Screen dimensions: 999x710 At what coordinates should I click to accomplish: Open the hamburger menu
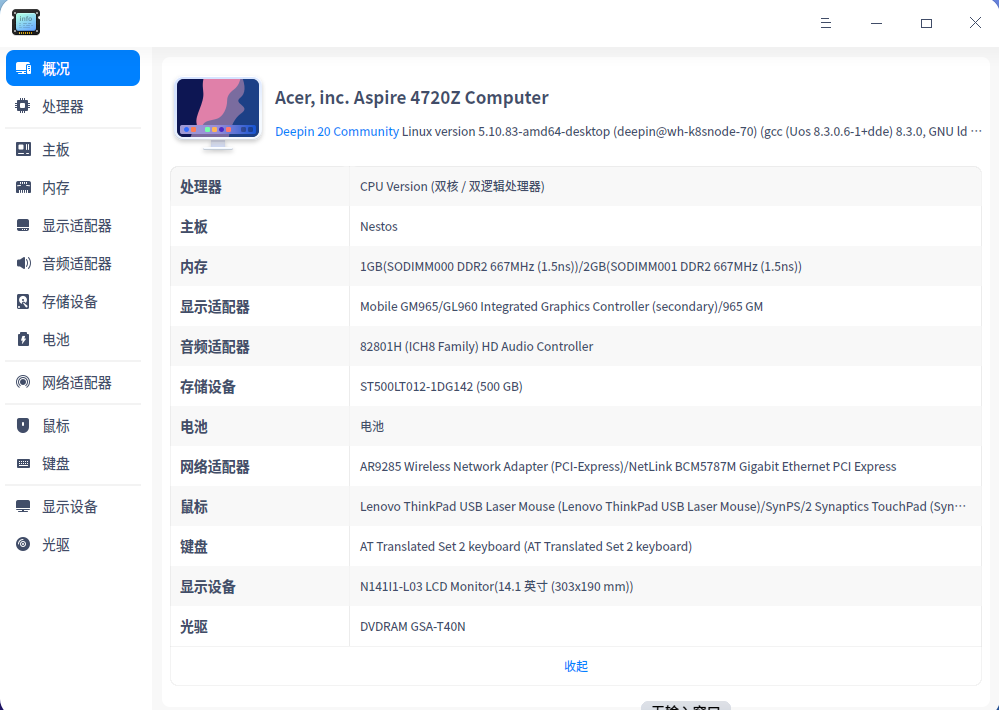(x=825, y=22)
